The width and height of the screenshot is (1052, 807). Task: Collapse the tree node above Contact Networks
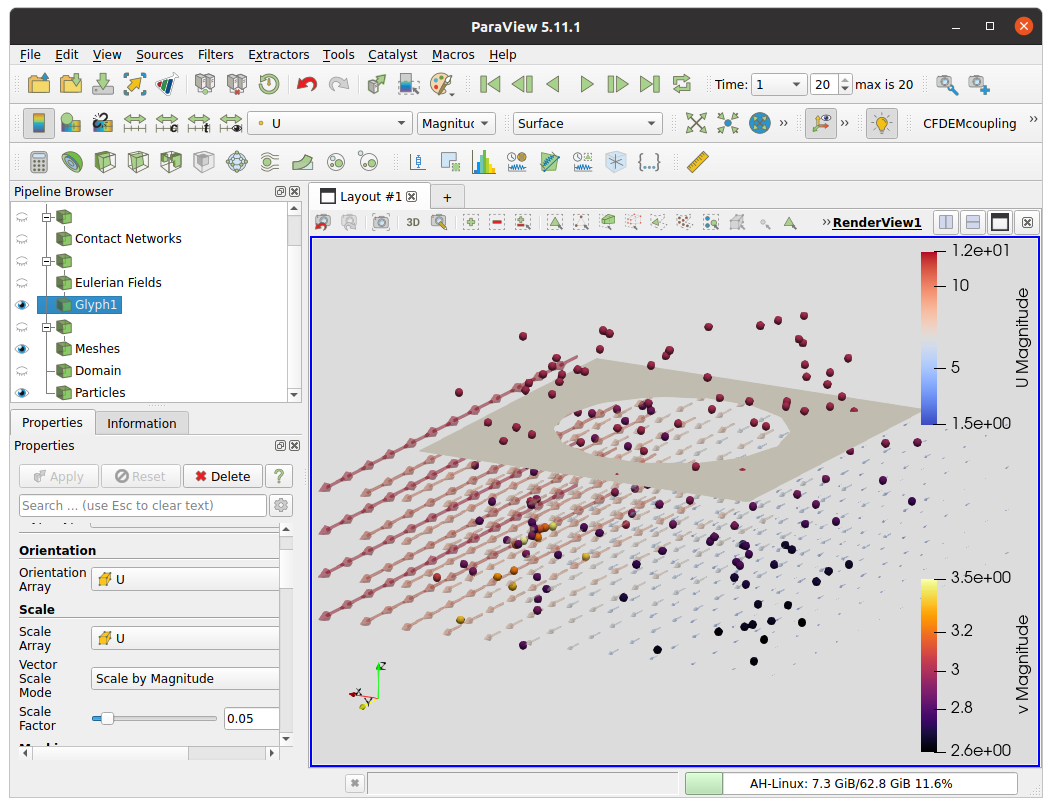(46, 217)
